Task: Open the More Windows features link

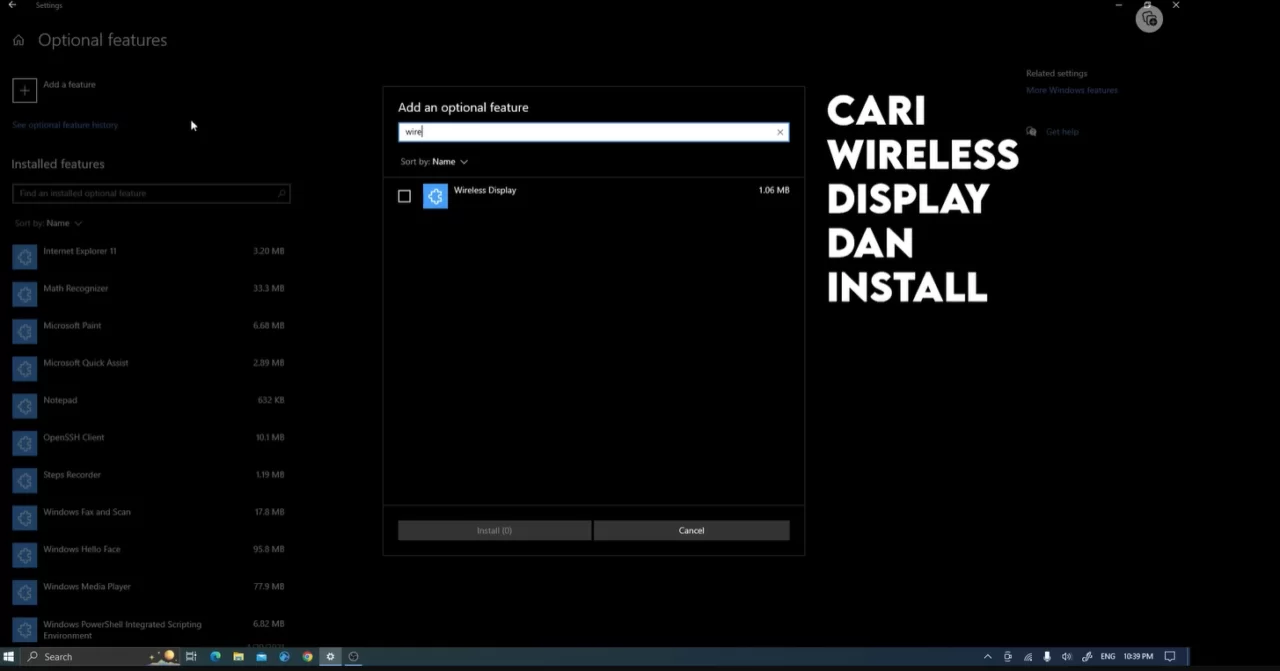Action: tap(1071, 90)
